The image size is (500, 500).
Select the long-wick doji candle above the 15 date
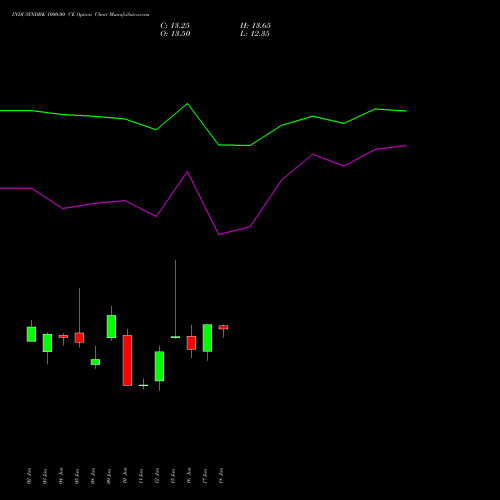(175, 337)
